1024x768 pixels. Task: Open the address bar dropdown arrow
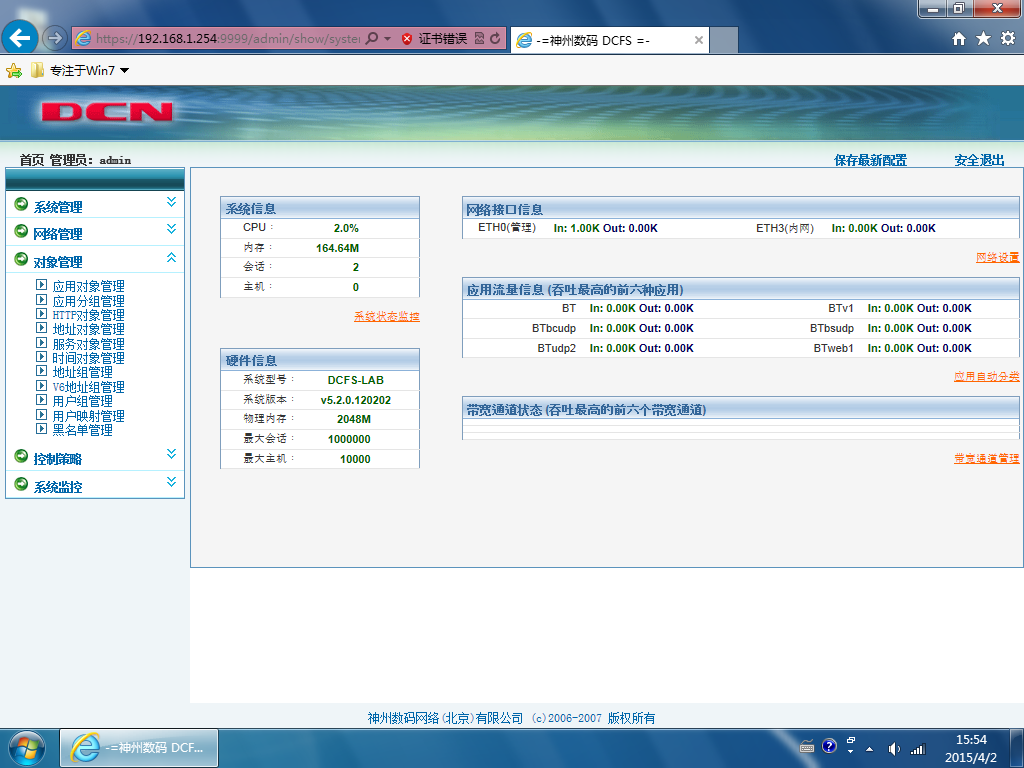click(387, 39)
